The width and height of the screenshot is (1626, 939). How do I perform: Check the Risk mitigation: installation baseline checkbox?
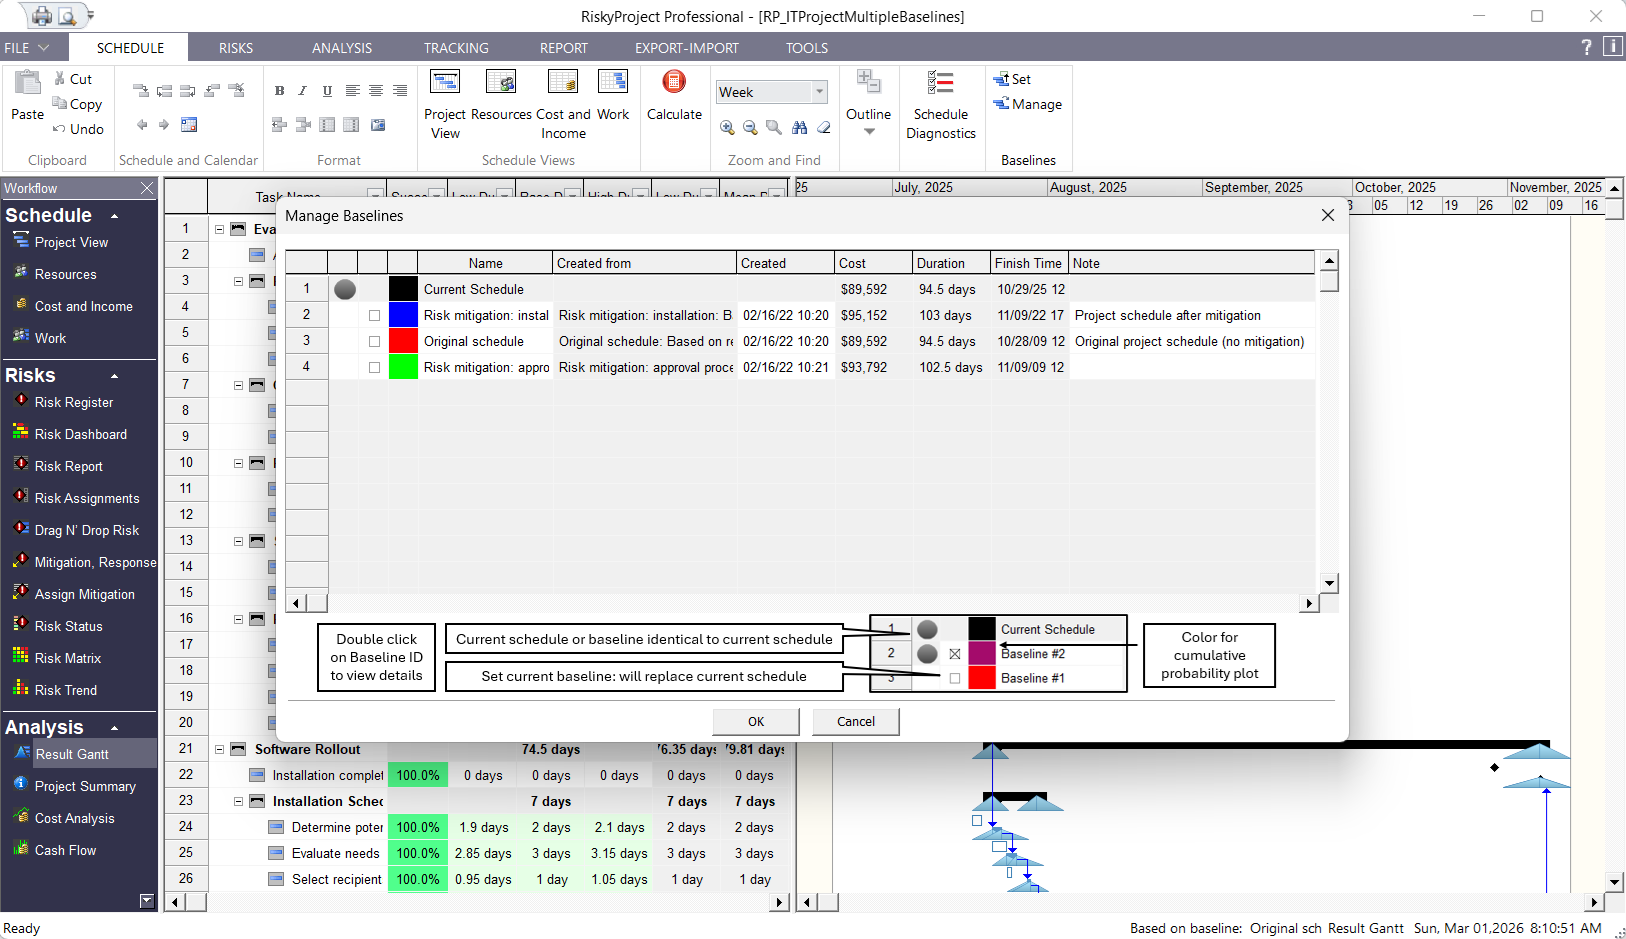(374, 315)
